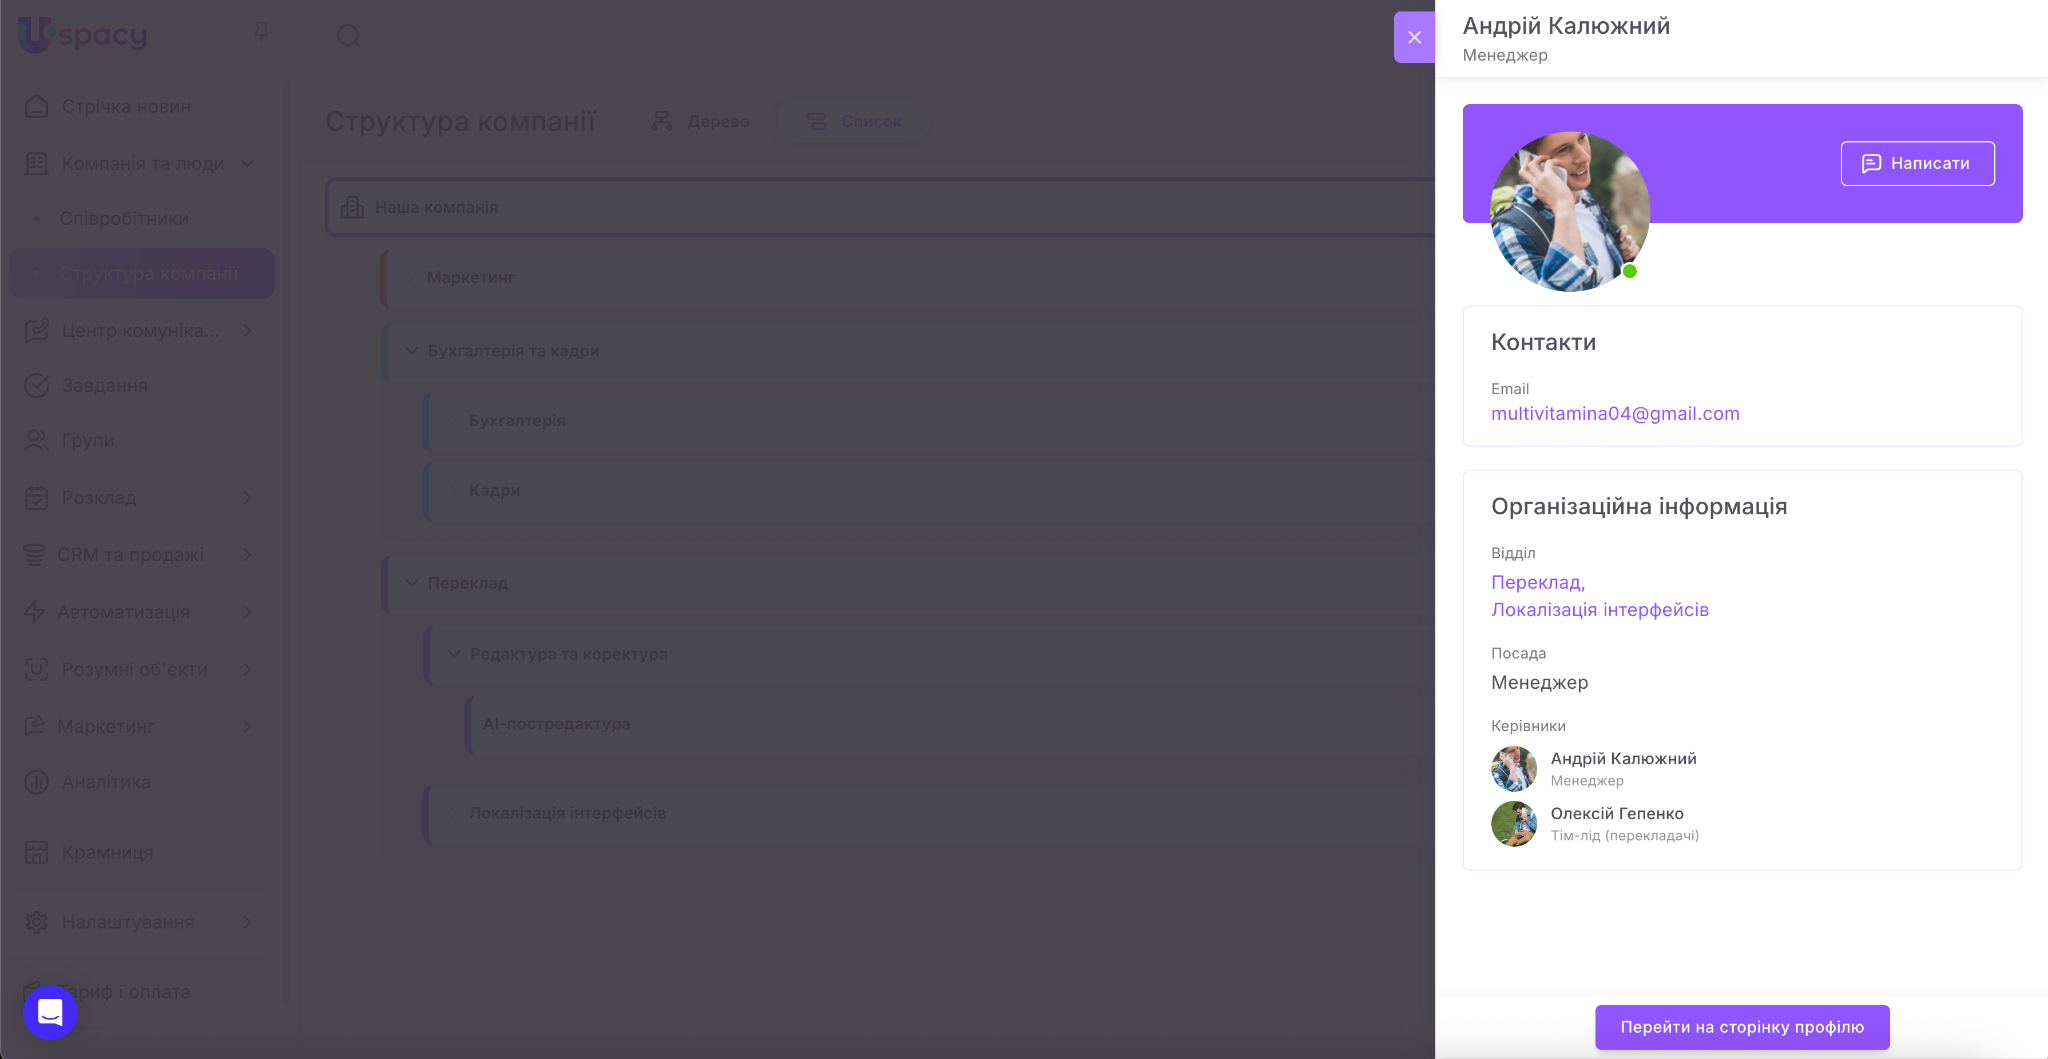Open the Intercom chat launcher icon
This screenshot has height=1059, width=2048.
click(50, 1012)
